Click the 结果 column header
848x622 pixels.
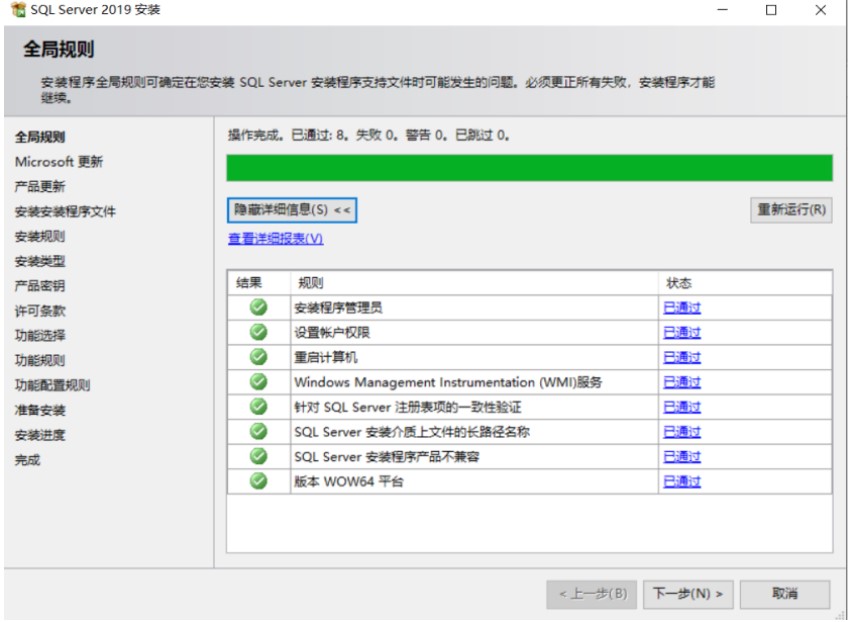click(x=259, y=283)
